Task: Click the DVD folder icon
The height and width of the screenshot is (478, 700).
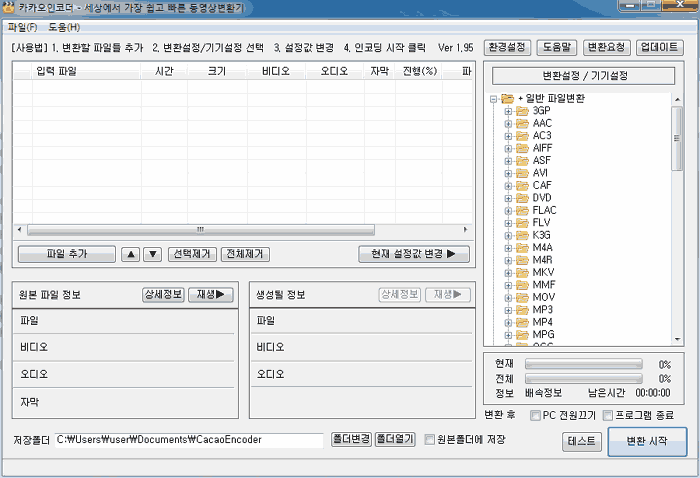Action: point(522,198)
